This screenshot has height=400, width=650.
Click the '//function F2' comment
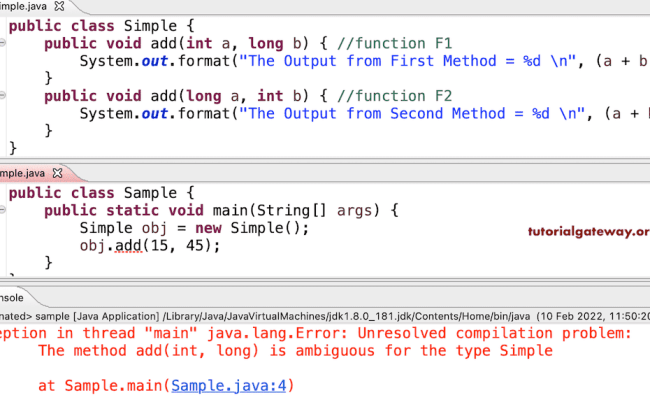(394, 96)
